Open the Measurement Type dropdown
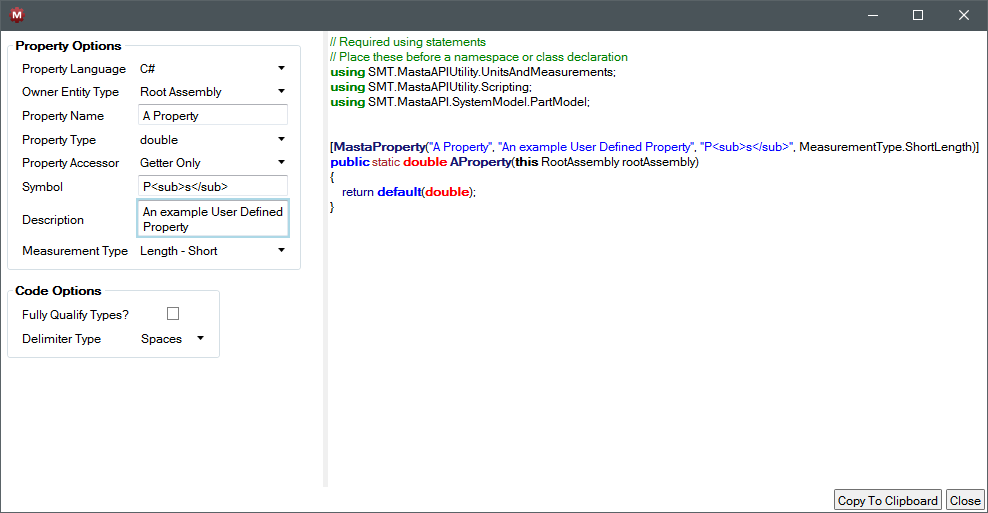 (x=212, y=250)
